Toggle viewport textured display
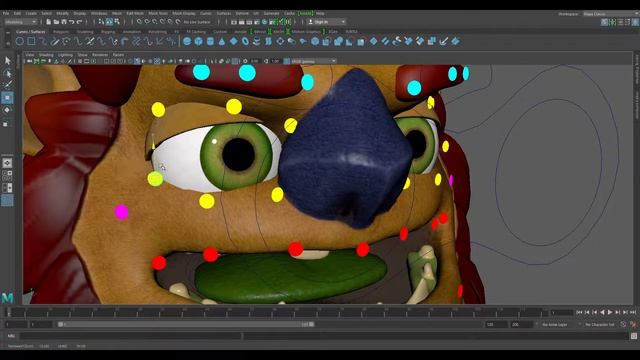 (157, 61)
